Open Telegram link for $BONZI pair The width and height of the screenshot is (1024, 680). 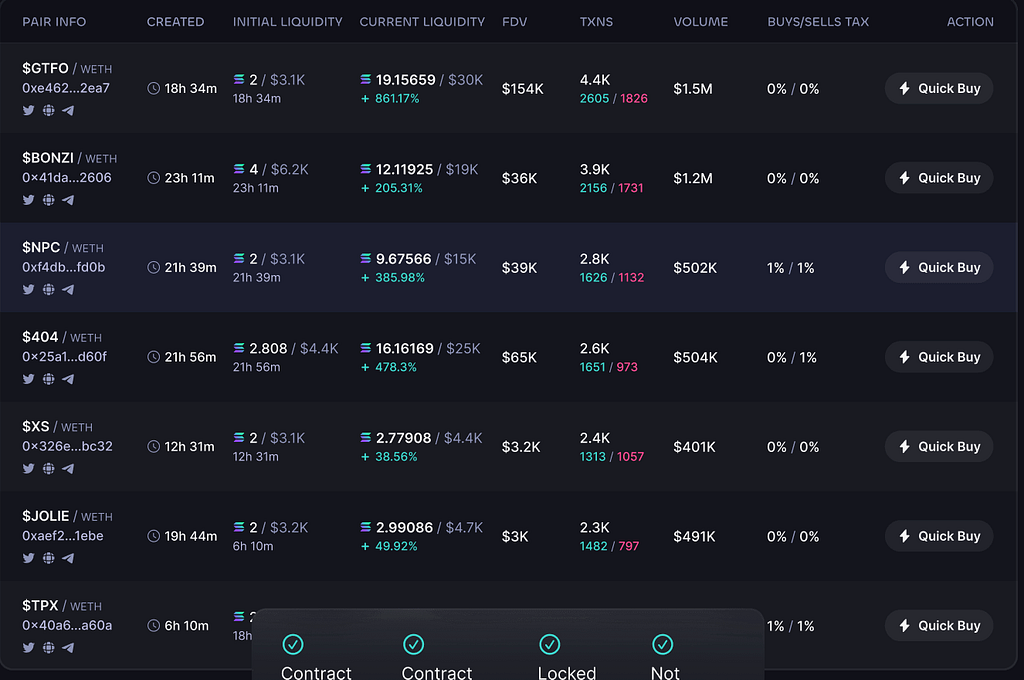coord(68,200)
